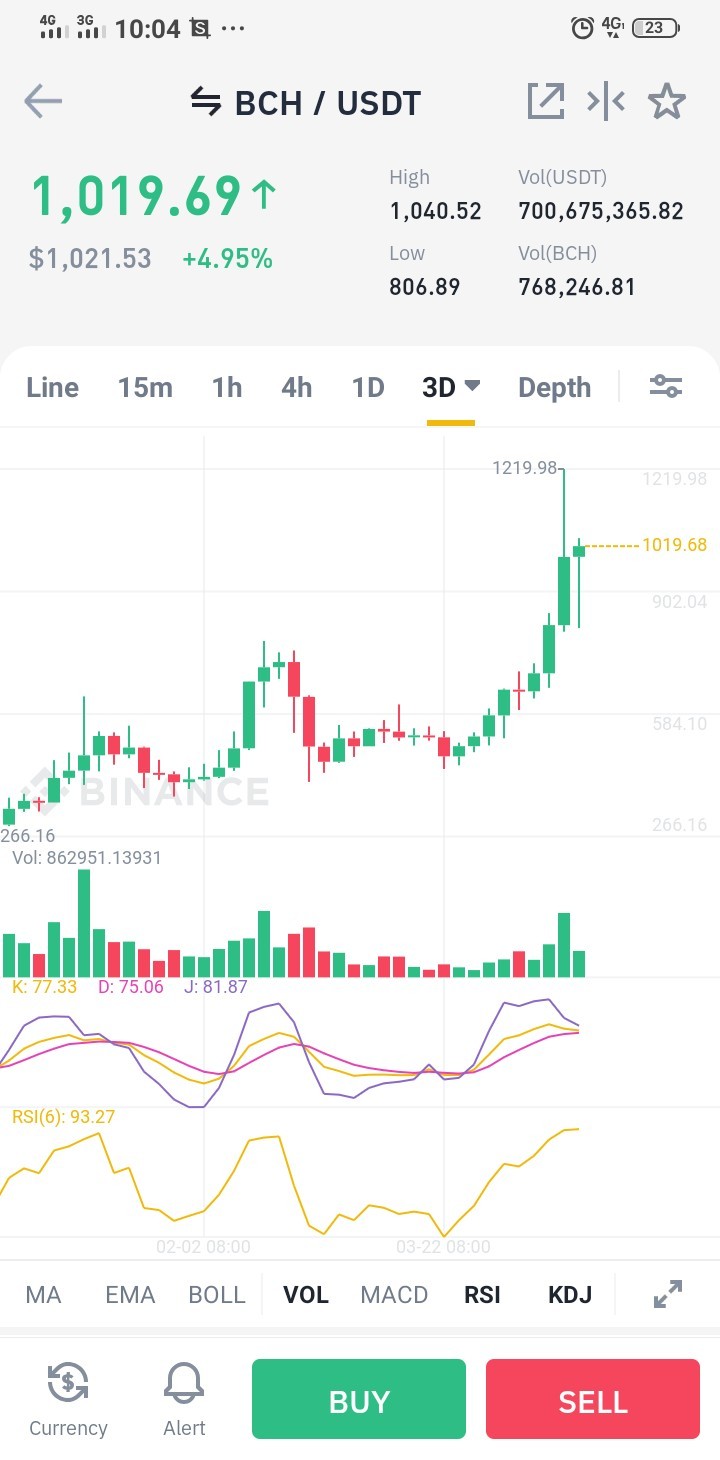Toggle the VOL indicator

click(x=306, y=1295)
